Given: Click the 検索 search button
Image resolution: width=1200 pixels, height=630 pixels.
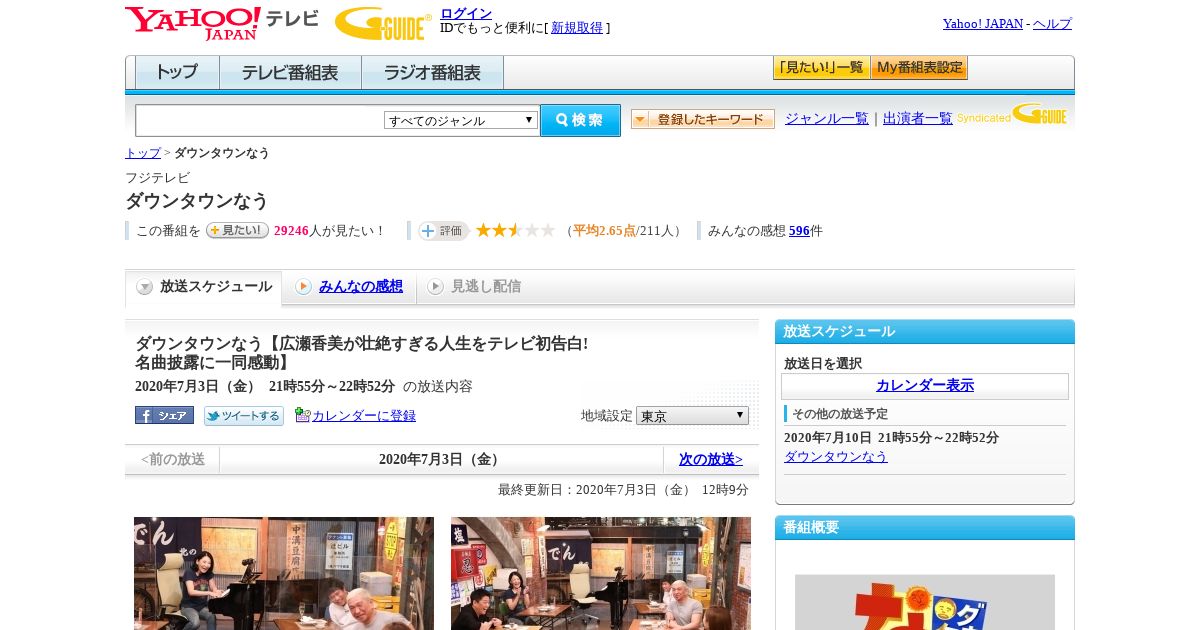Looking at the screenshot, I should pos(580,120).
